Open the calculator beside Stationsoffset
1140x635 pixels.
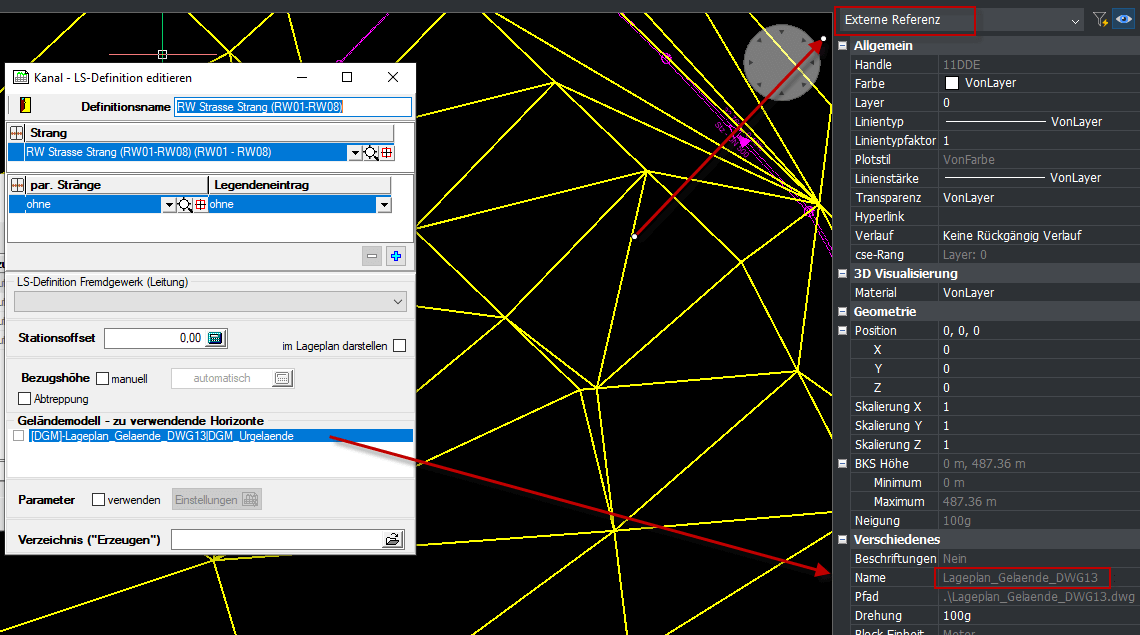tap(216, 338)
